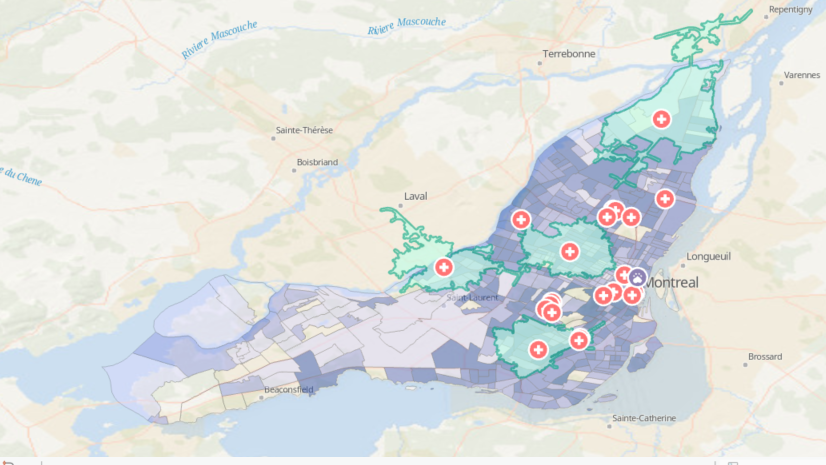Click the Sainte-Thérèse label
The image size is (826, 465).
point(304,130)
